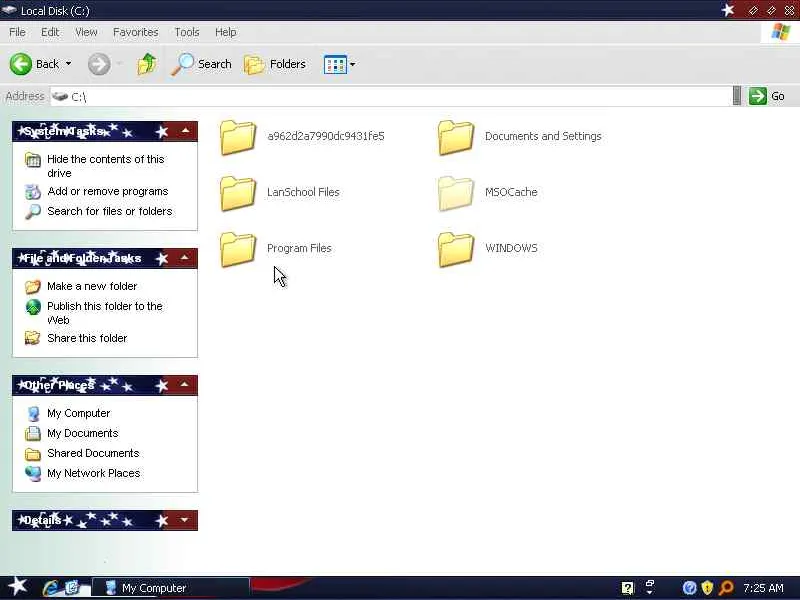Screen dimensions: 800x600
Task: Click the address bar showing C:\
Action: tap(391, 96)
